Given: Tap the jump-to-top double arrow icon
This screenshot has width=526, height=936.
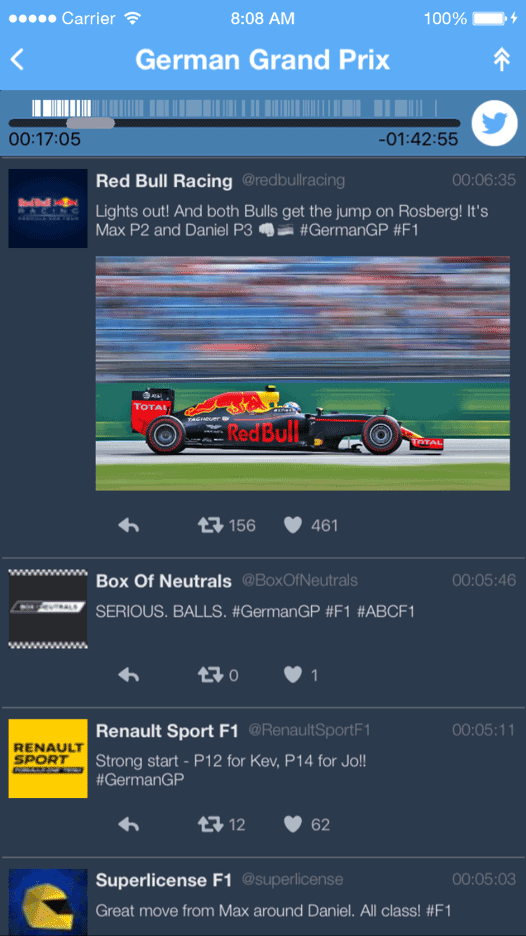Looking at the screenshot, I should pos(502,60).
